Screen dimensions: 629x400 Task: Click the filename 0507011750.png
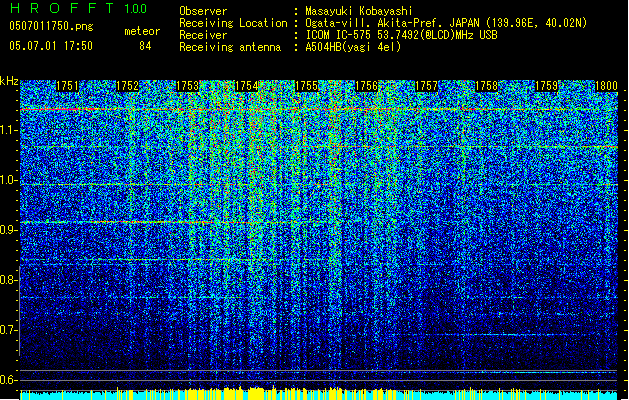pos(51,26)
